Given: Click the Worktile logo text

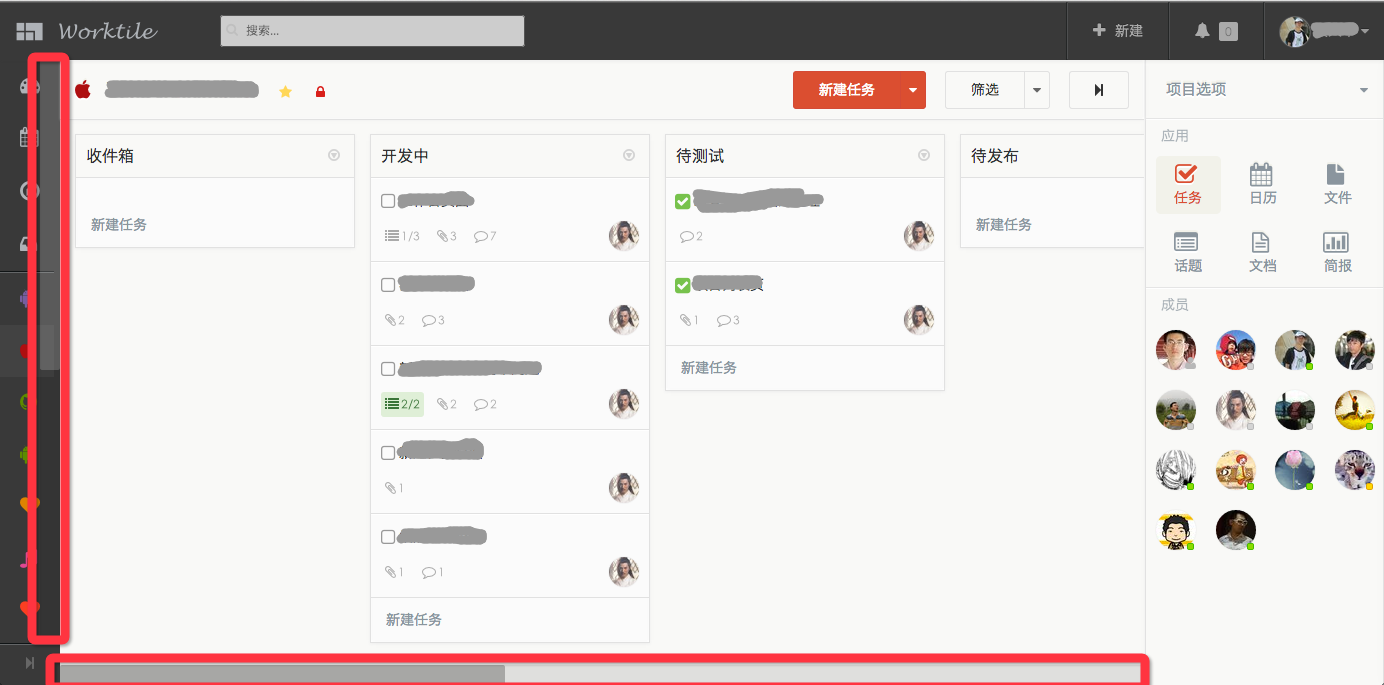Looking at the screenshot, I should [108, 31].
